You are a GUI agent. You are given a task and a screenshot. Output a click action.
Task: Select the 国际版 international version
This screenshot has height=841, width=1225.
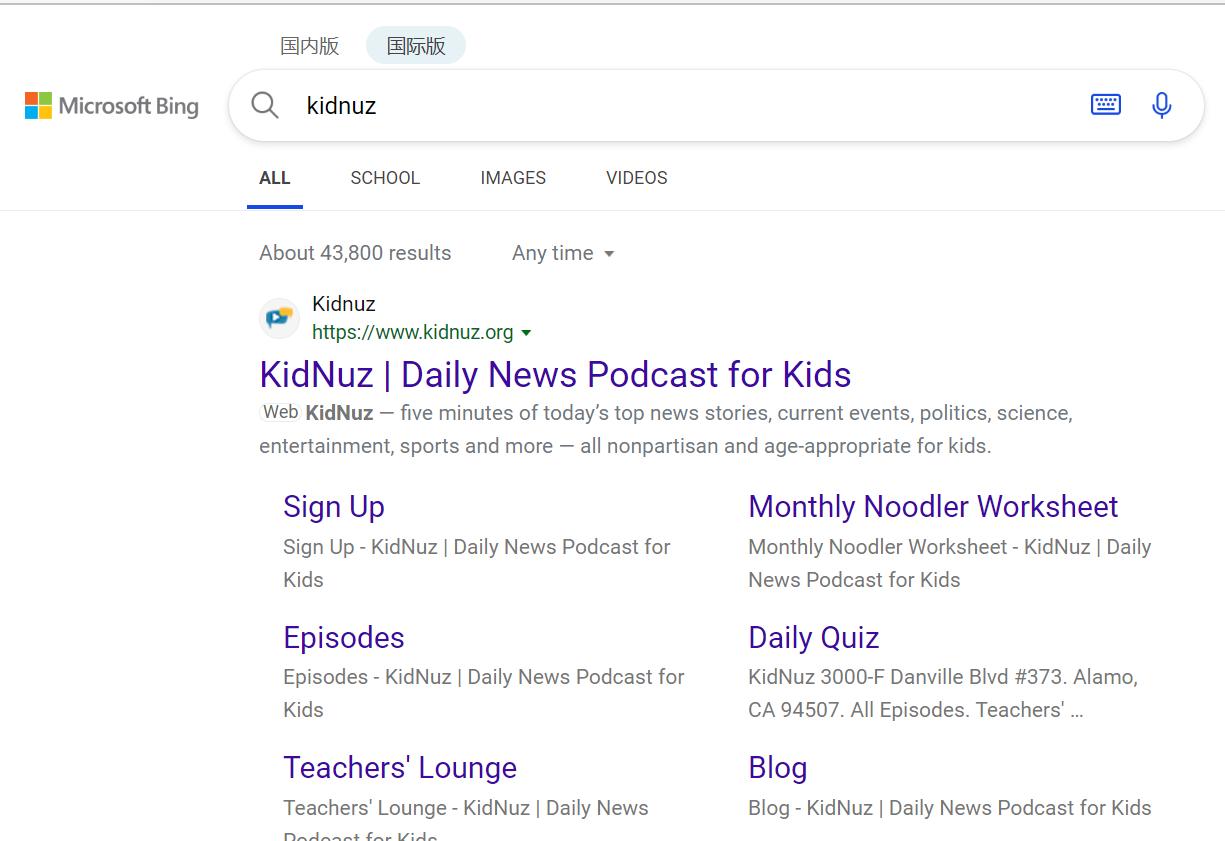[416, 46]
